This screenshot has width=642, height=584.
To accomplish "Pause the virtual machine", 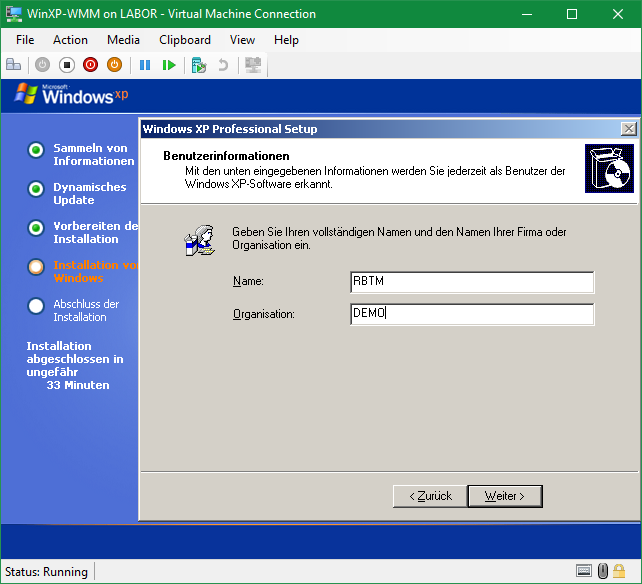I will coord(145,65).
